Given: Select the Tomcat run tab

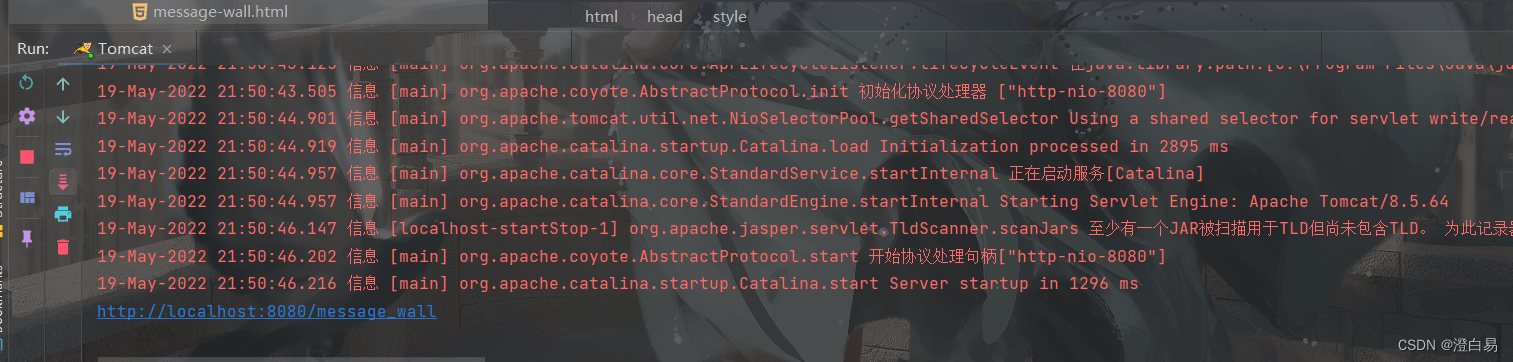Looking at the screenshot, I should [x=113, y=49].
